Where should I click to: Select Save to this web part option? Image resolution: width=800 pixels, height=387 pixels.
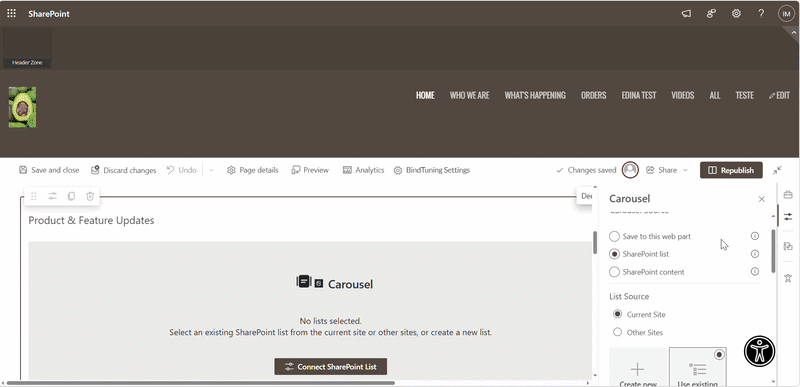(651, 237)
